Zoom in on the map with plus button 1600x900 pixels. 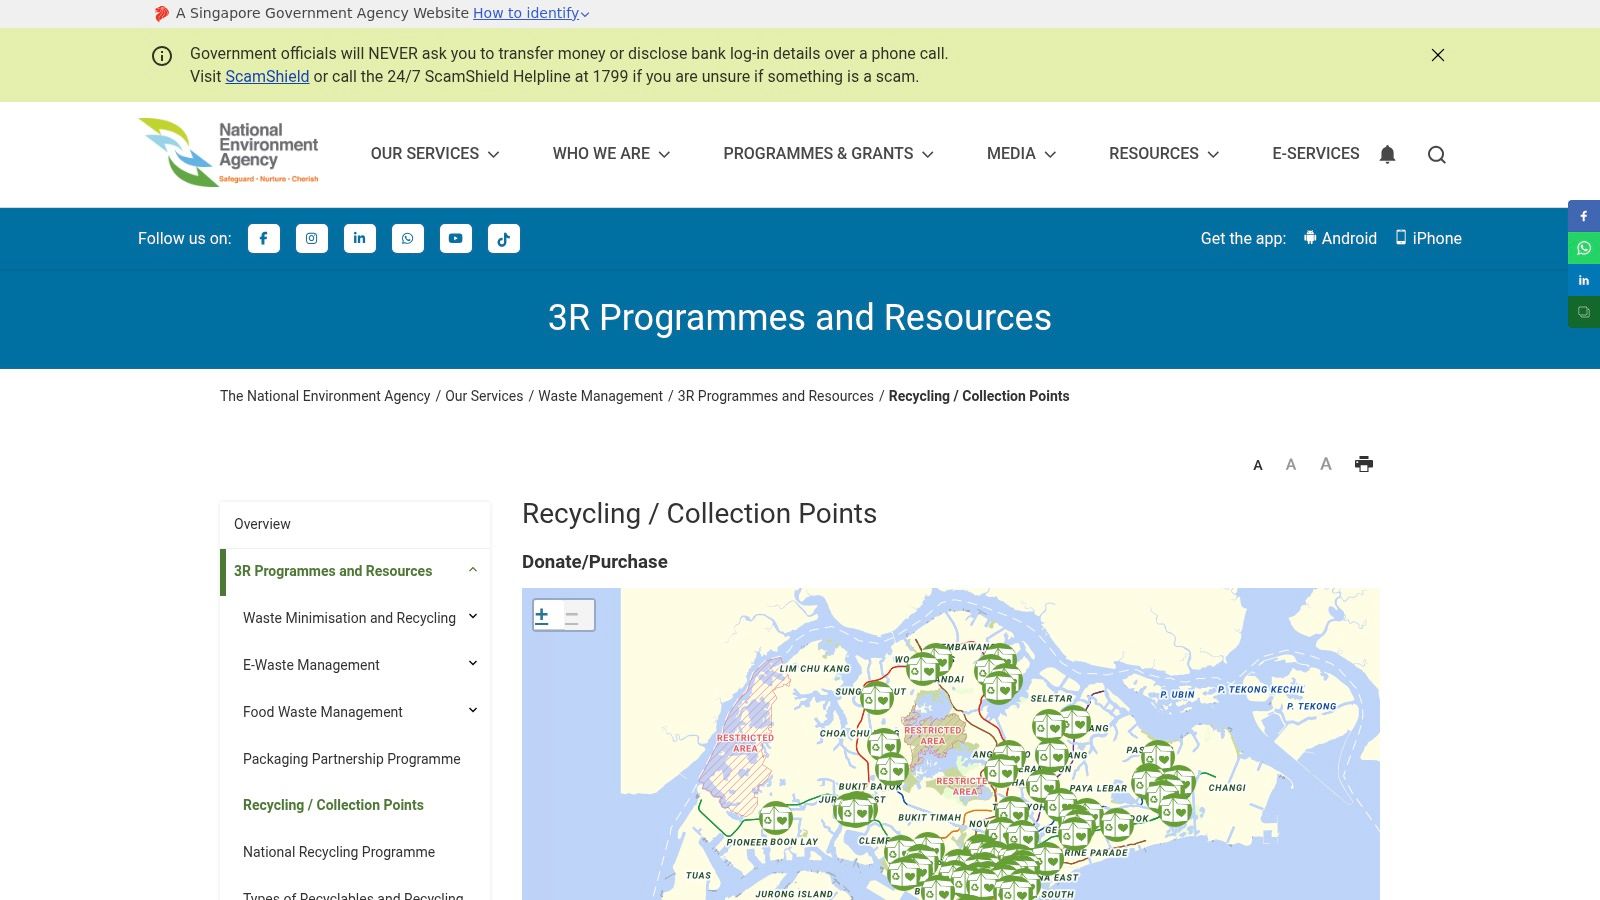pos(542,615)
